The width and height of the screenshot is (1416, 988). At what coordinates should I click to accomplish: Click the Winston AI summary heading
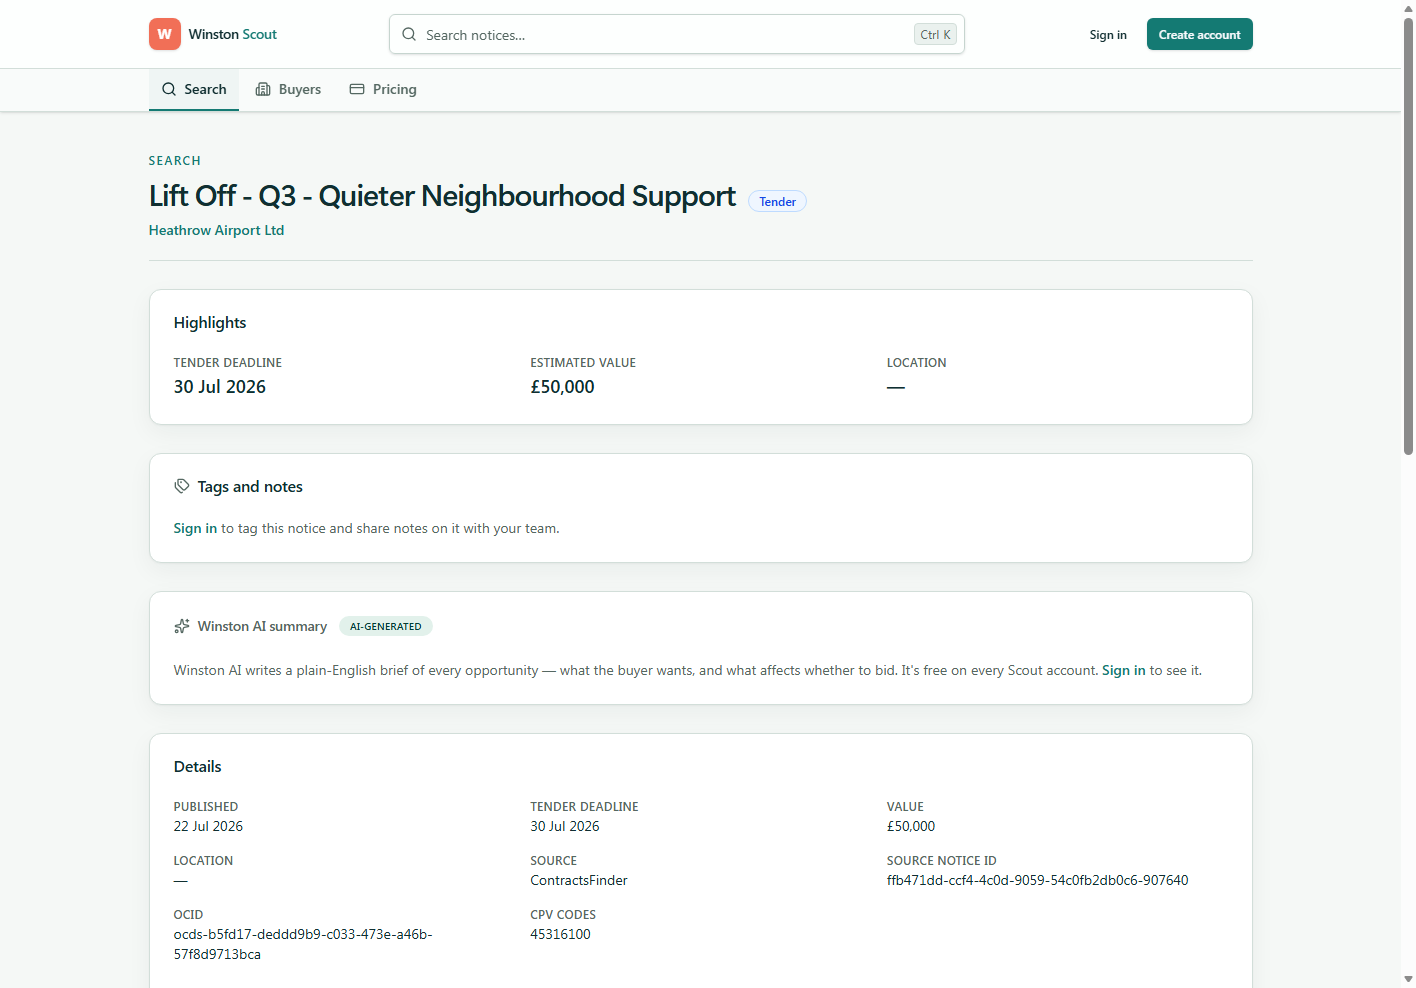pos(262,626)
